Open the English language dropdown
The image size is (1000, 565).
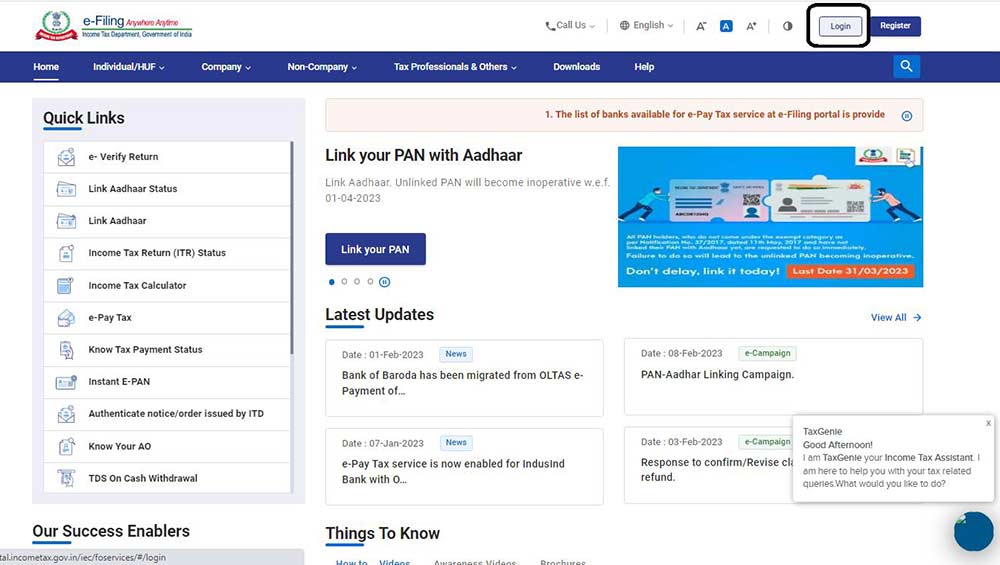tap(646, 26)
